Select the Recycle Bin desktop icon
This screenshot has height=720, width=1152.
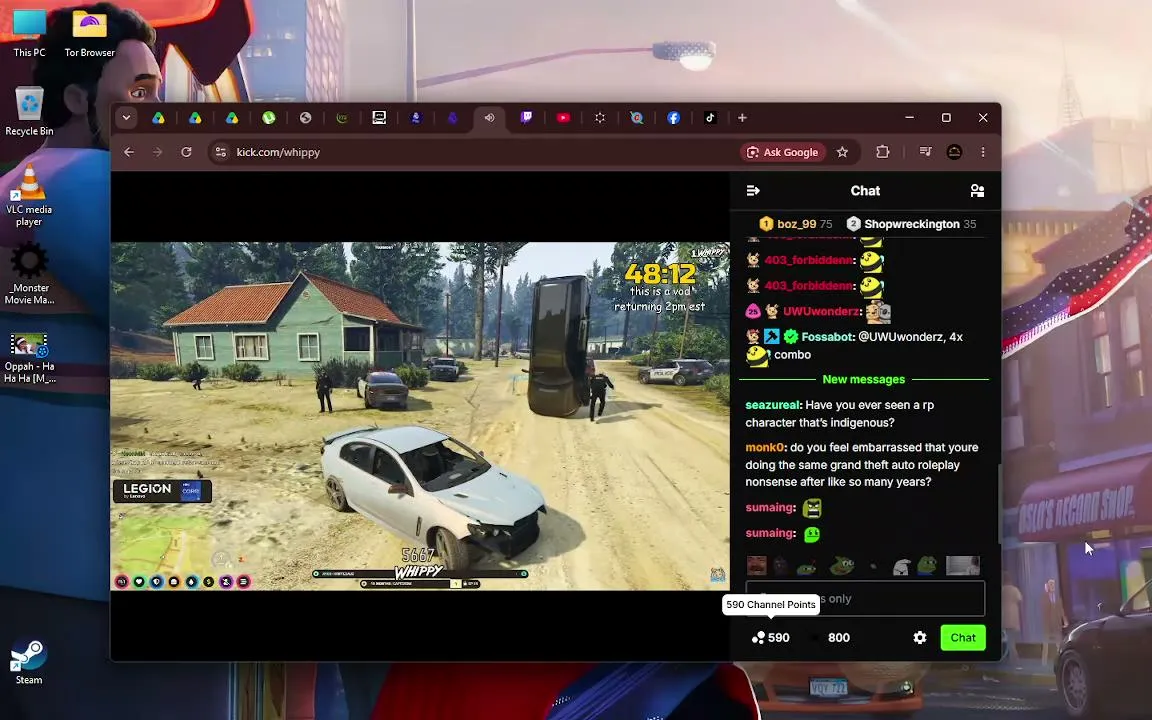pos(29,110)
